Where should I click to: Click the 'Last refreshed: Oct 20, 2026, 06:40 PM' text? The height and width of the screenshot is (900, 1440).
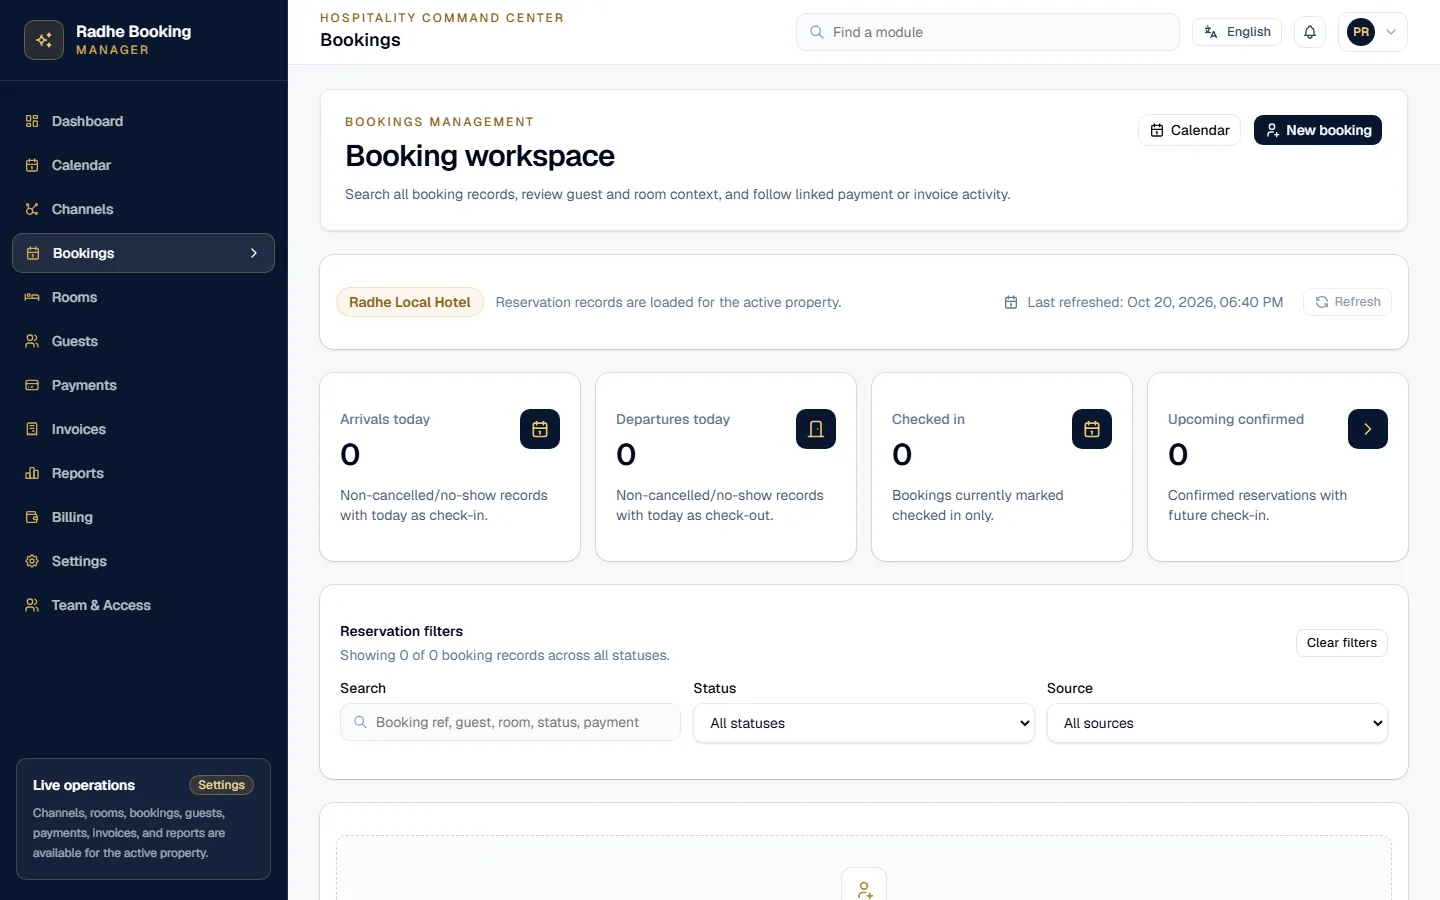(x=1155, y=302)
